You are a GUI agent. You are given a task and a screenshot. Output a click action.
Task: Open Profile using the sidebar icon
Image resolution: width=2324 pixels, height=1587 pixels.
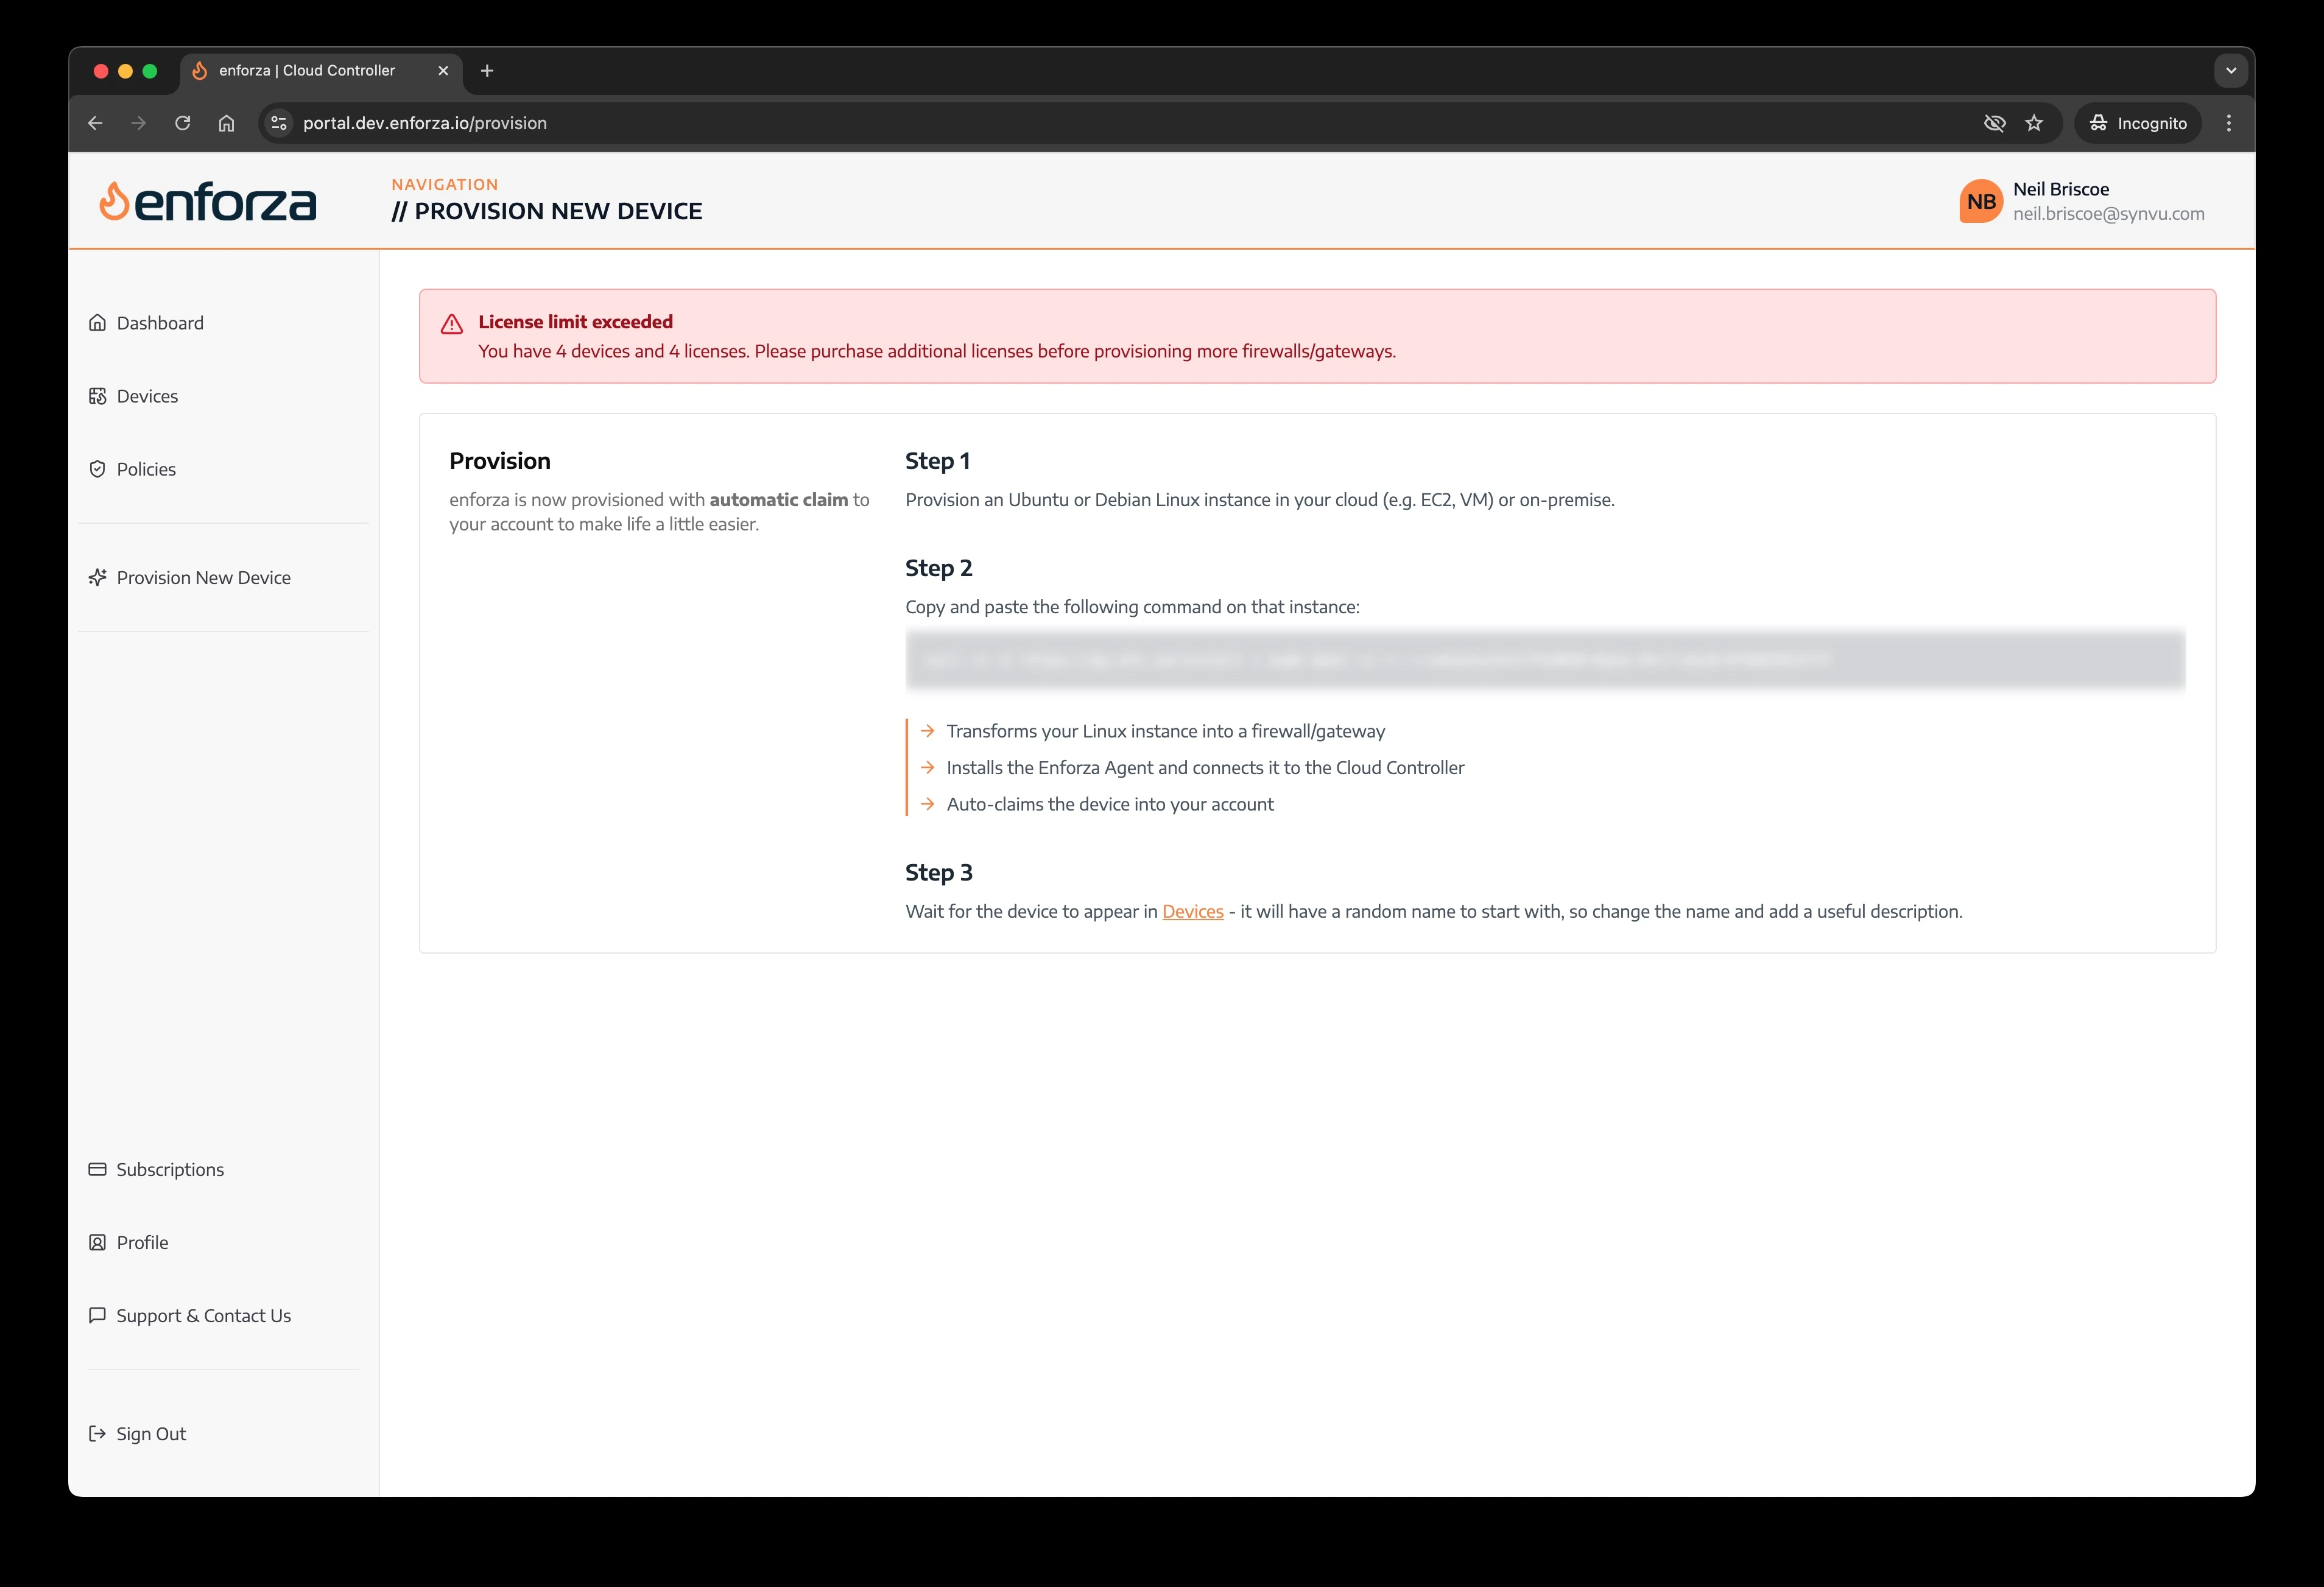point(97,1242)
